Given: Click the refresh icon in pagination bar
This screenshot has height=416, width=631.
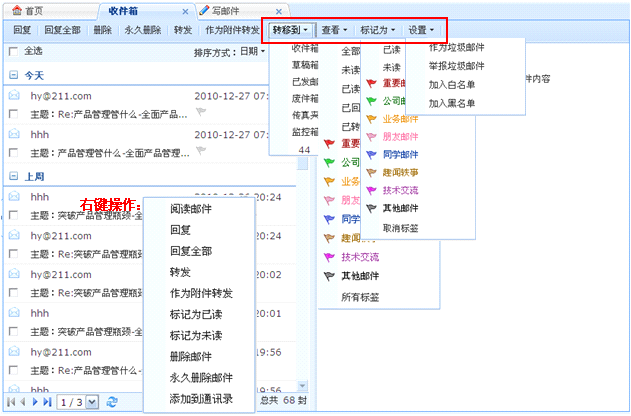Looking at the screenshot, I should click(111, 401).
